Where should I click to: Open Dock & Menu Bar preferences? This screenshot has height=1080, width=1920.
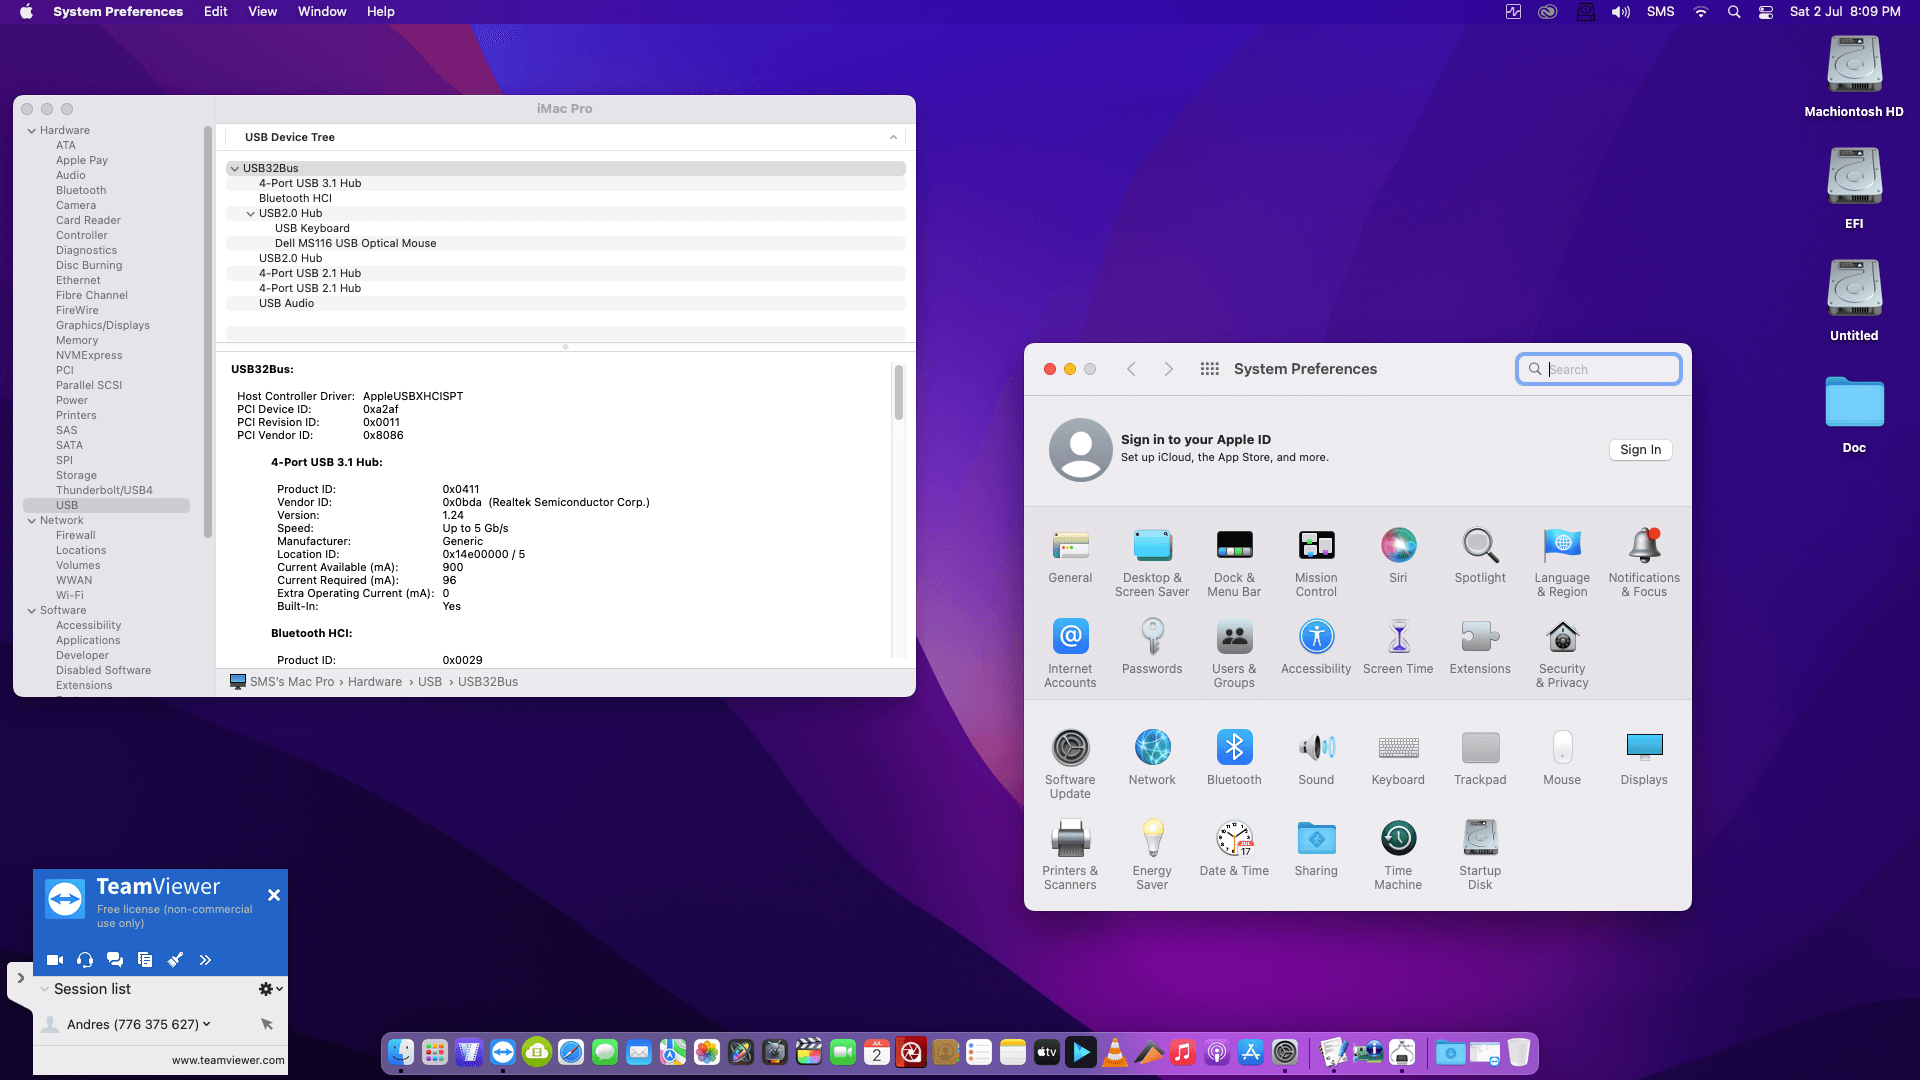pos(1234,546)
